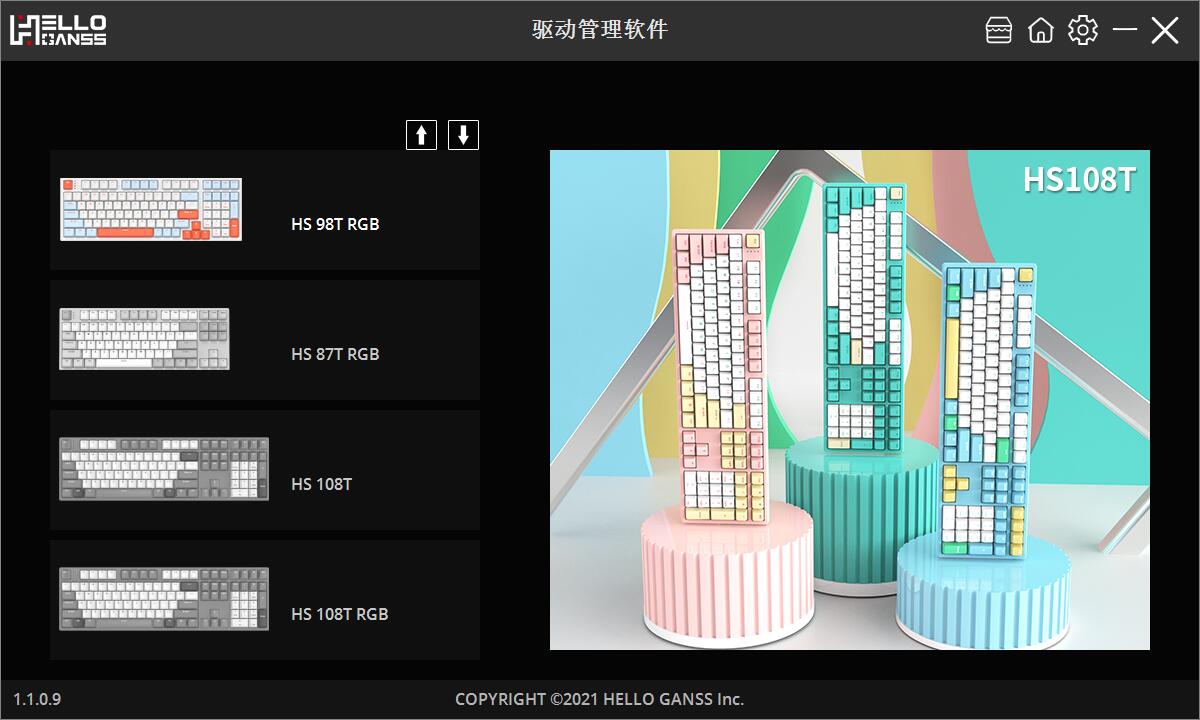Click the Hello Ganss logo

[x=58, y=30]
